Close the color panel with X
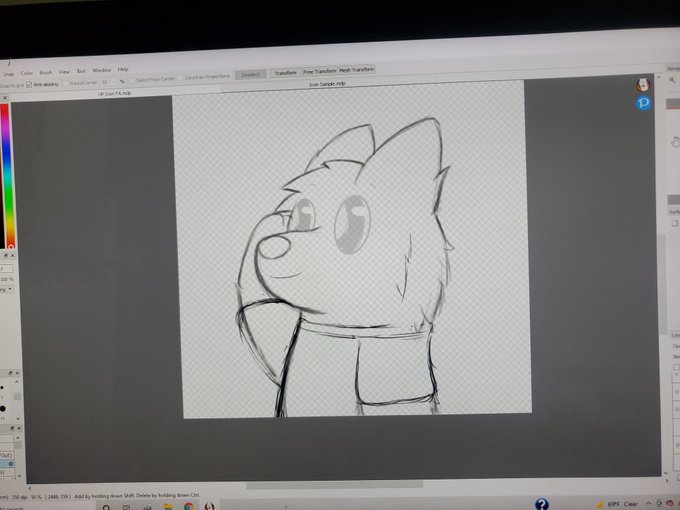 pos(5,98)
